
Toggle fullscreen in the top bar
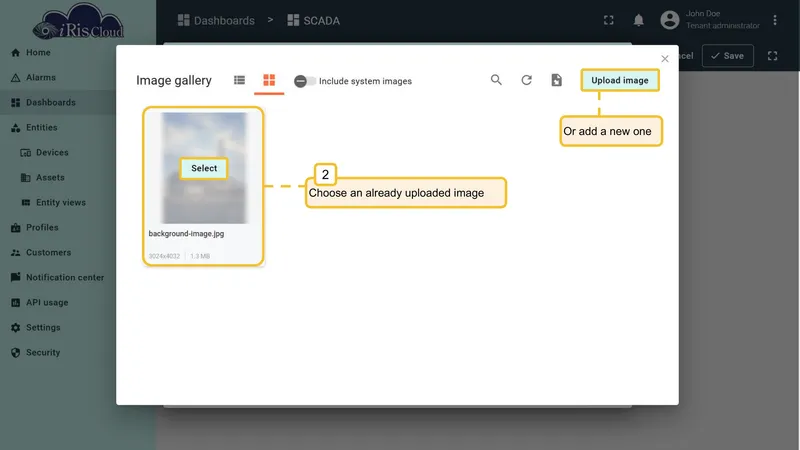point(608,20)
